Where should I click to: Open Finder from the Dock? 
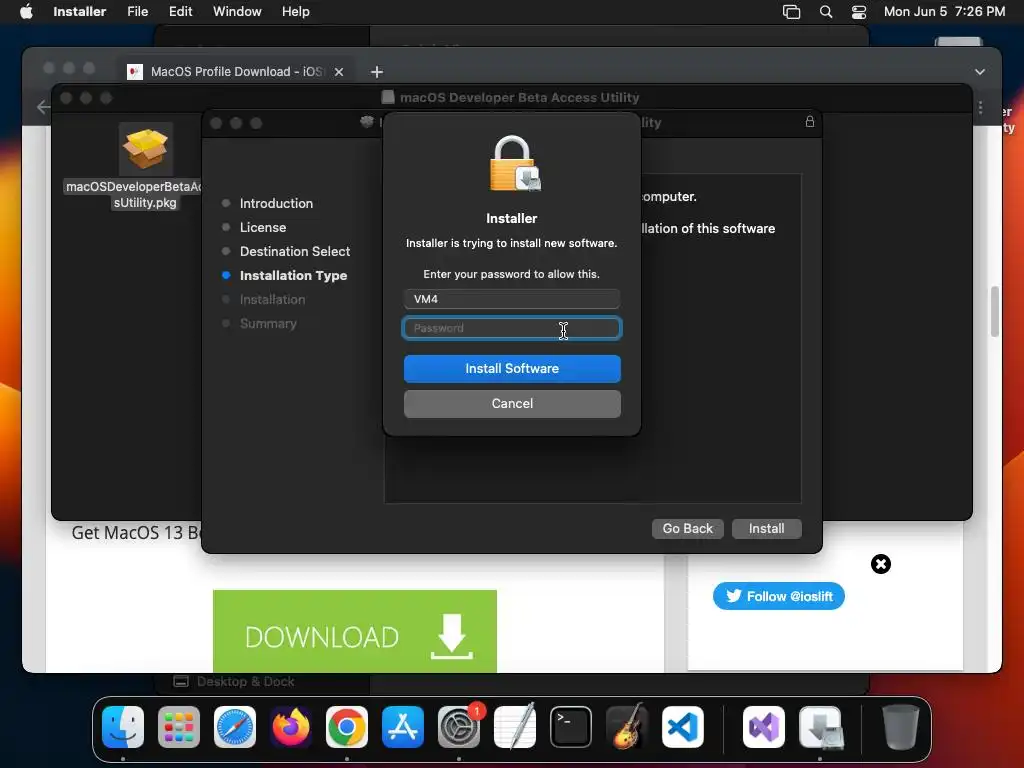(x=123, y=727)
